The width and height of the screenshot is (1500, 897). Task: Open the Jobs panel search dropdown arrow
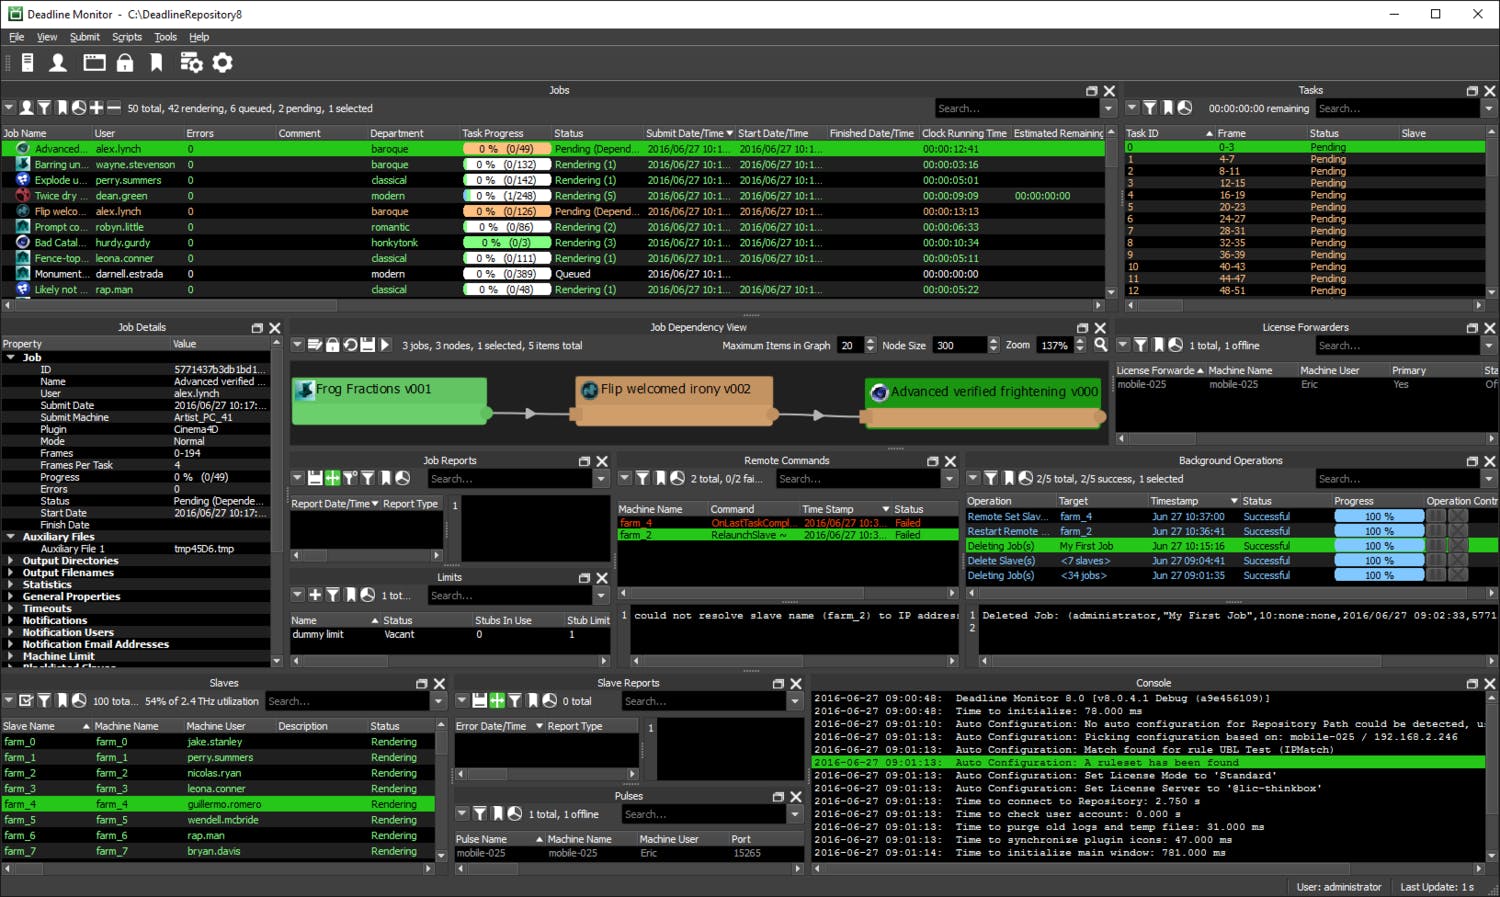(1108, 108)
